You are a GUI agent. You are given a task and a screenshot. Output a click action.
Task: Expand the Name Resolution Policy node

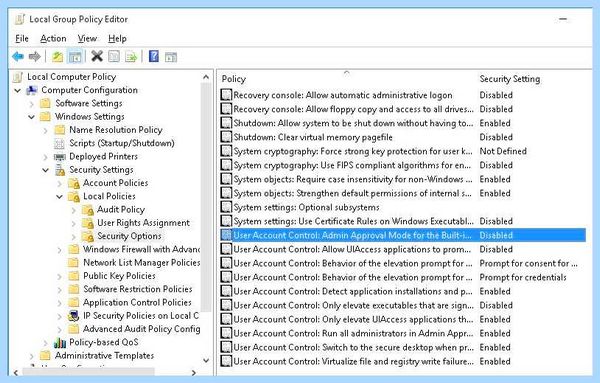pyautogui.click(x=46, y=130)
